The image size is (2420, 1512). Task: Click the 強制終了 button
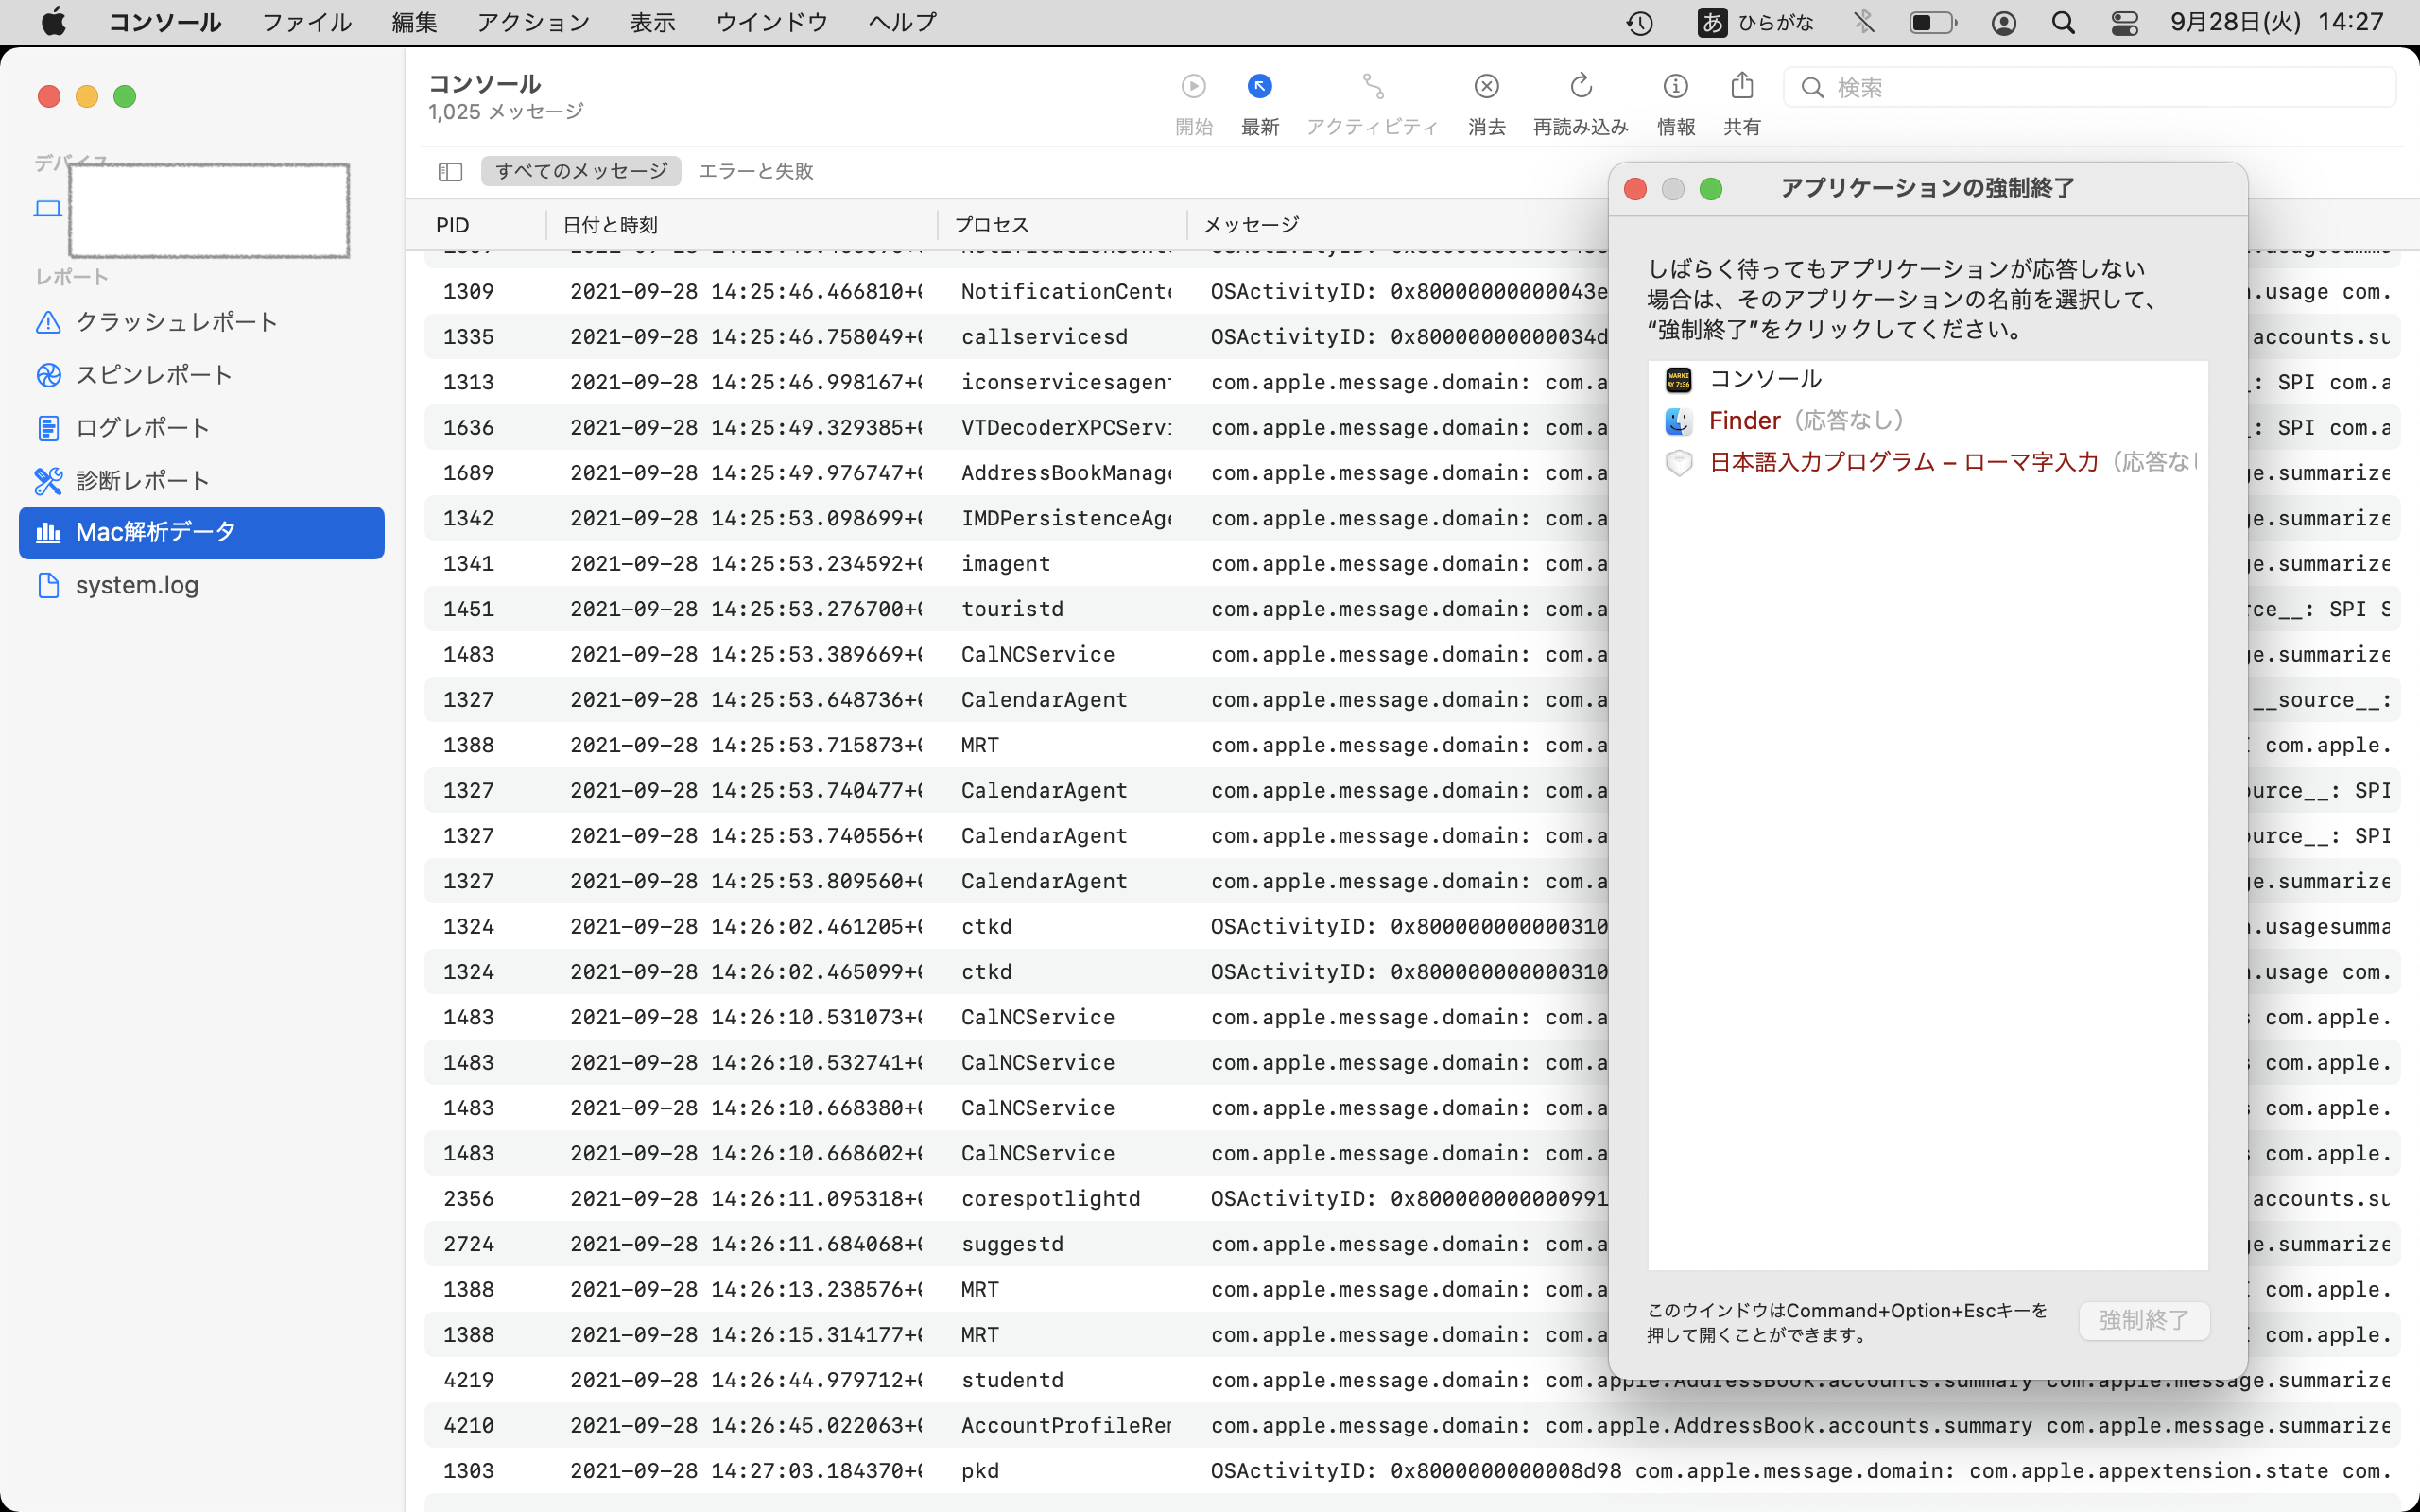[x=2143, y=1320]
